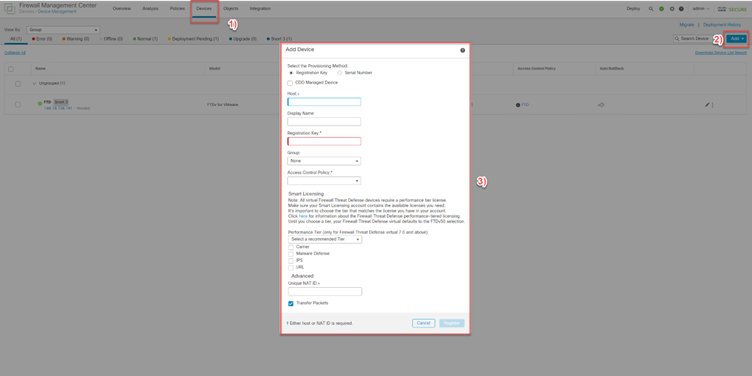Switch to the Error (0) filter tab
This screenshot has height=376, width=752.
(x=42, y=39)
